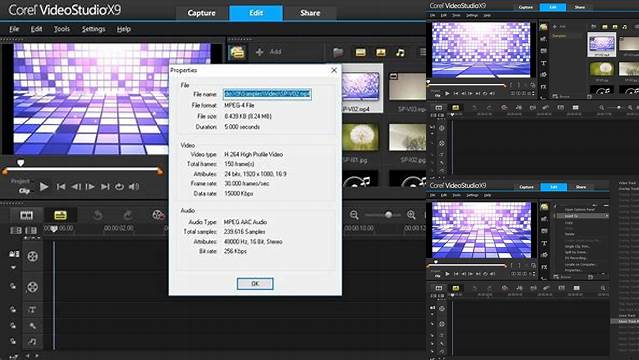Viewport: 639px width, 360px height.
Task: Select the SP-V02.mp4 video thumbnail
Action: pos(361,88)
